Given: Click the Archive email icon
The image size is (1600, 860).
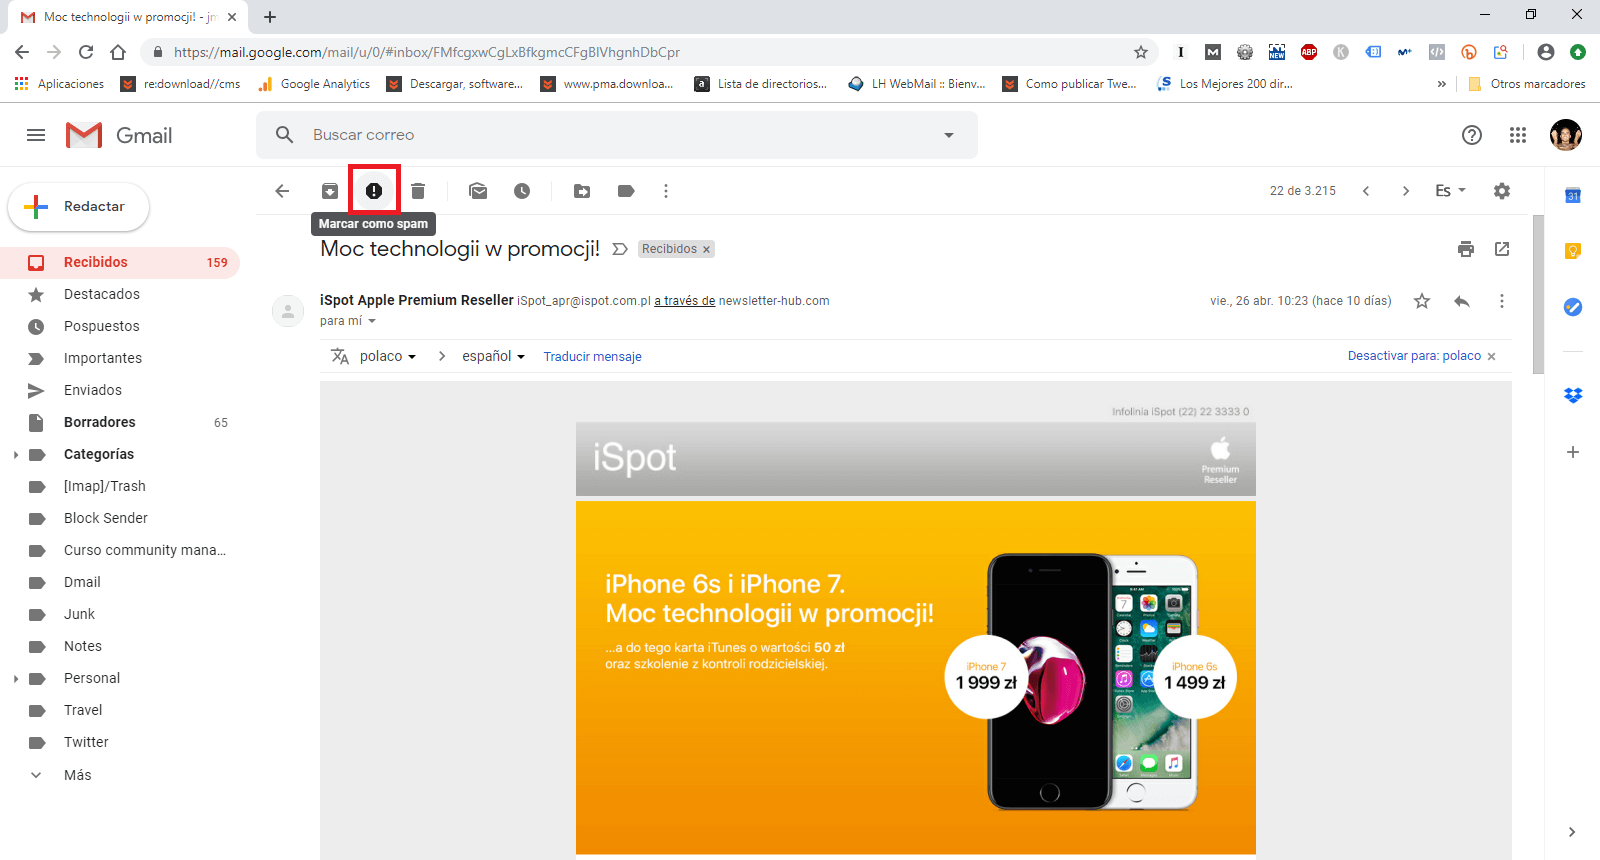Looking at the screenshot, I should click(330, 191).
